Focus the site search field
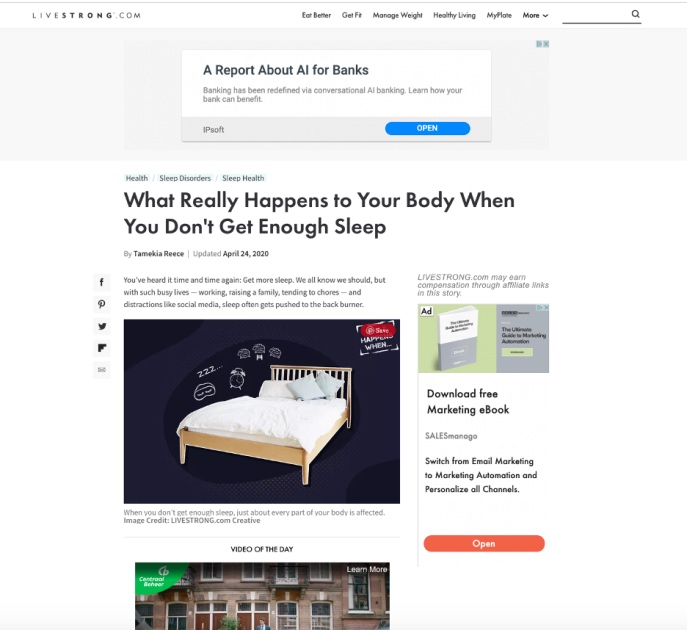The width and height of the screenshot is (687, 630). click(596, 15)
